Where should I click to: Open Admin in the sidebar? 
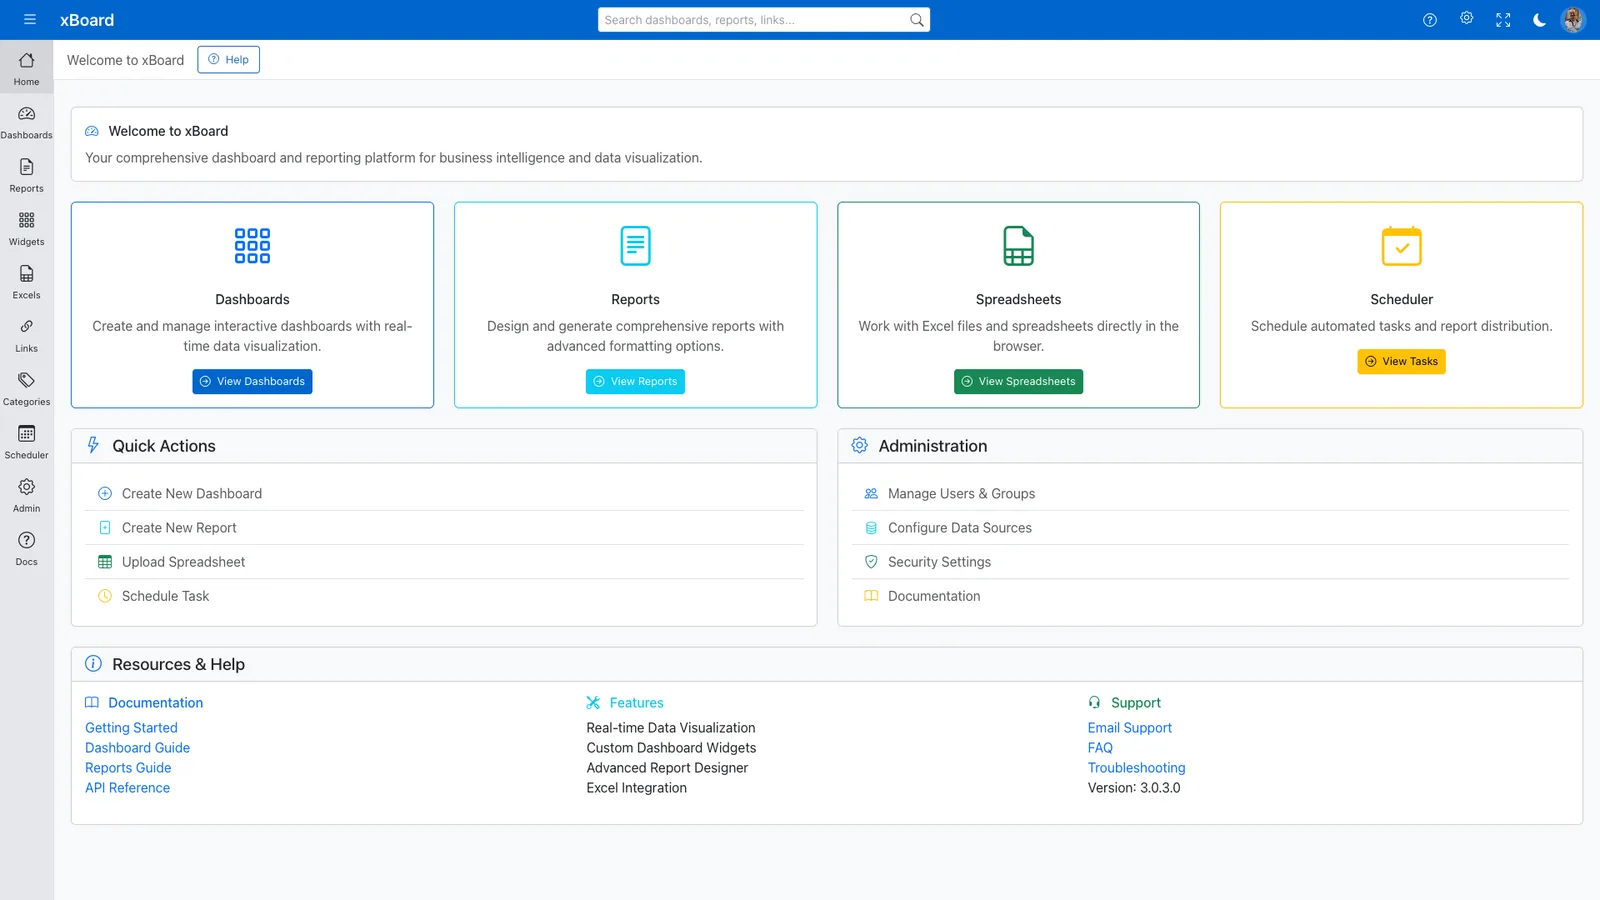27,495
